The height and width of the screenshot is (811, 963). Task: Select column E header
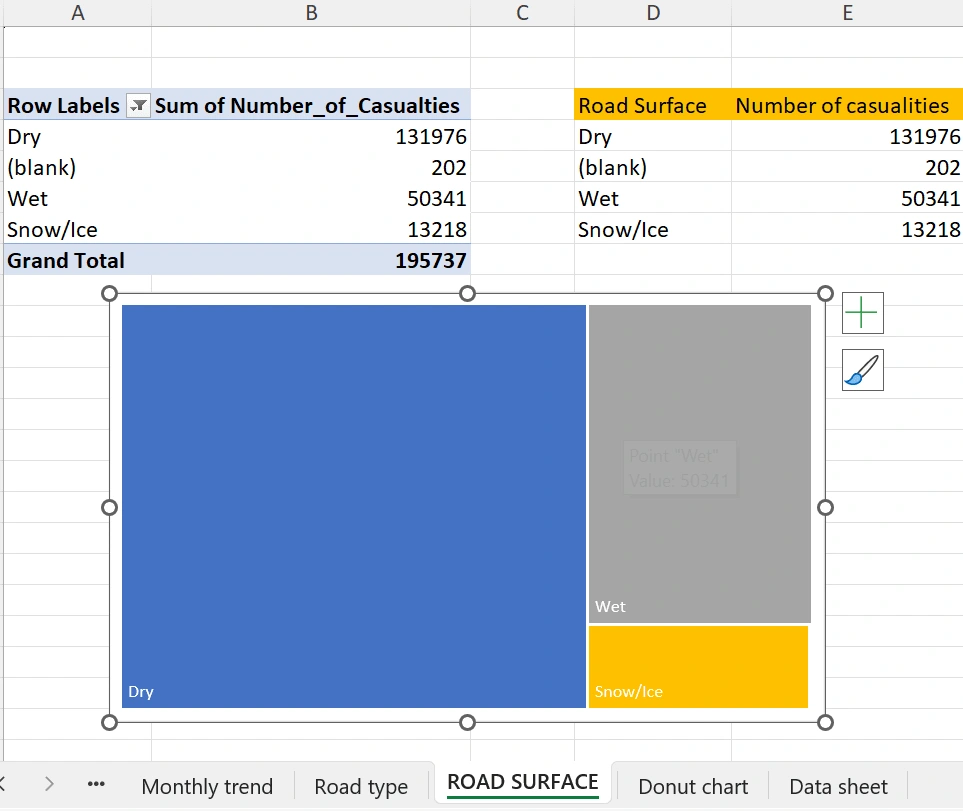(848, 13)
